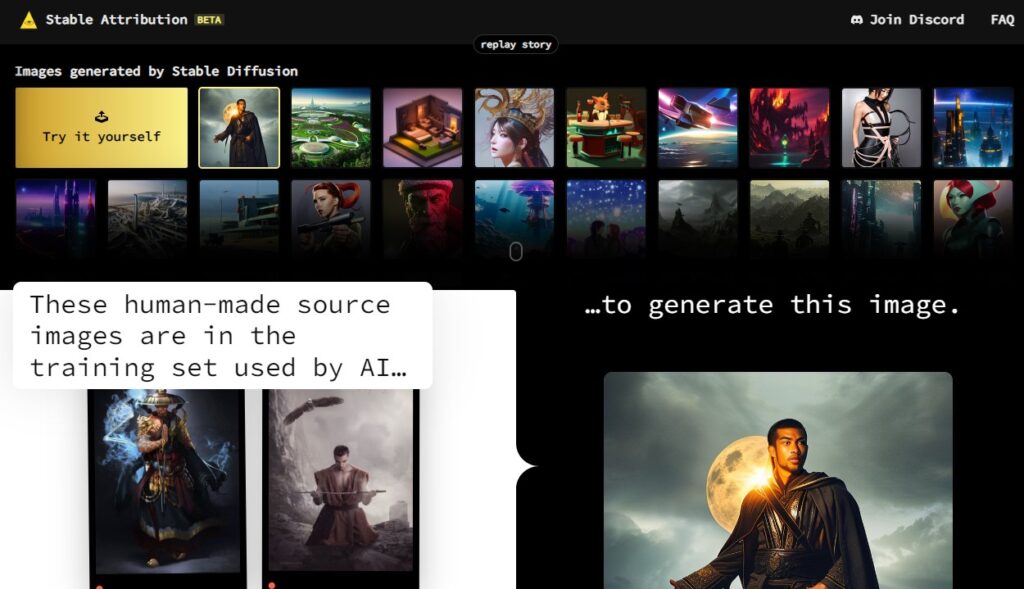Click Join Discord in the top bar
This screenshot has height=589, width=1024.
point(907,18)
